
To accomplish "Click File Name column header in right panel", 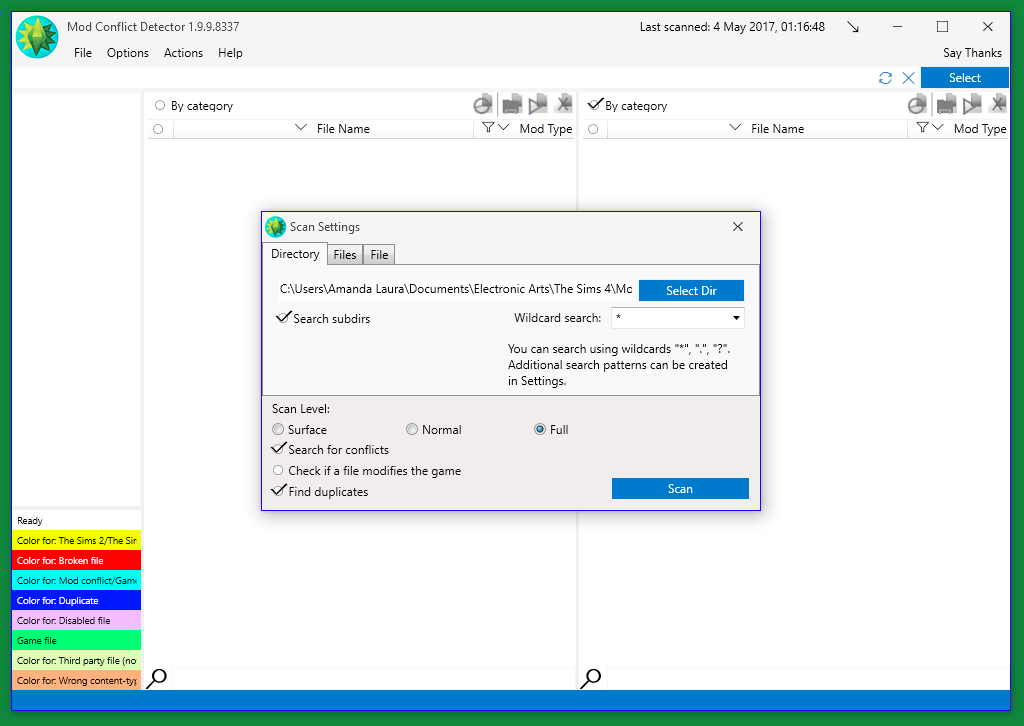I will 777,129.
